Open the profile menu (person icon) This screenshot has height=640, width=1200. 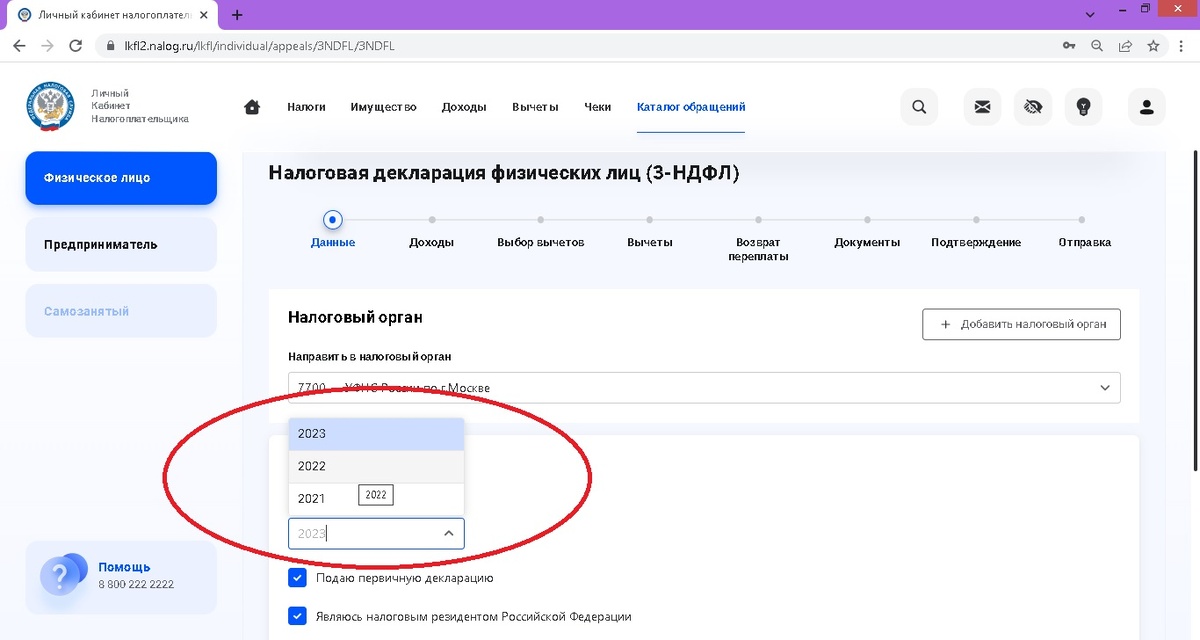pos(1146,107)
